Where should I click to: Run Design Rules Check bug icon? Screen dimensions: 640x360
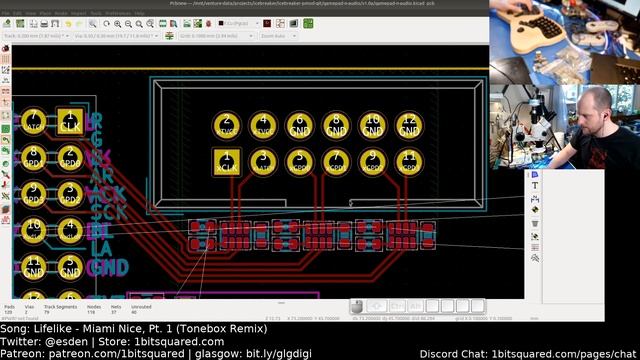209,24
